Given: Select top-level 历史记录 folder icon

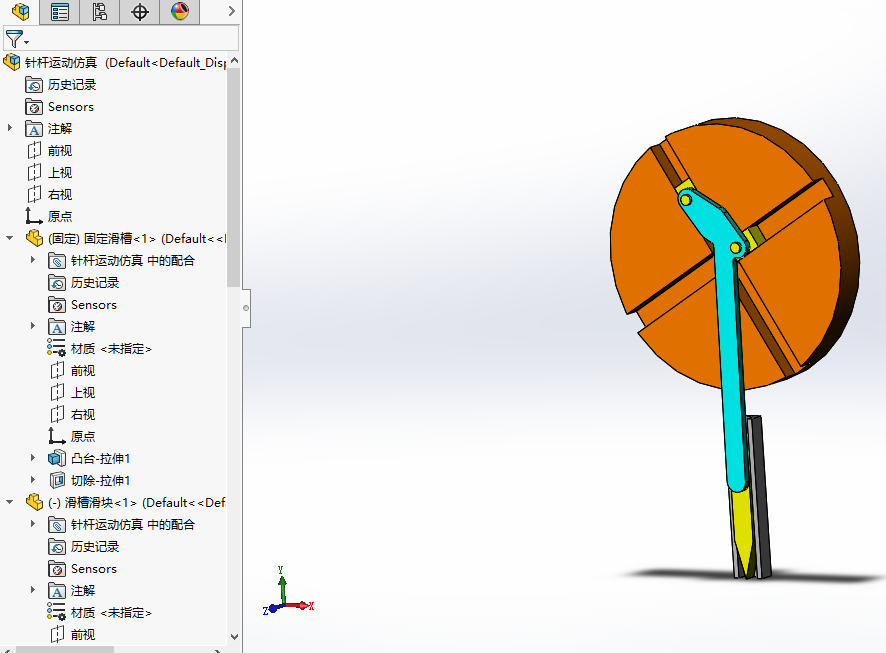Looking at the screenshot, I should pos(34,85).
